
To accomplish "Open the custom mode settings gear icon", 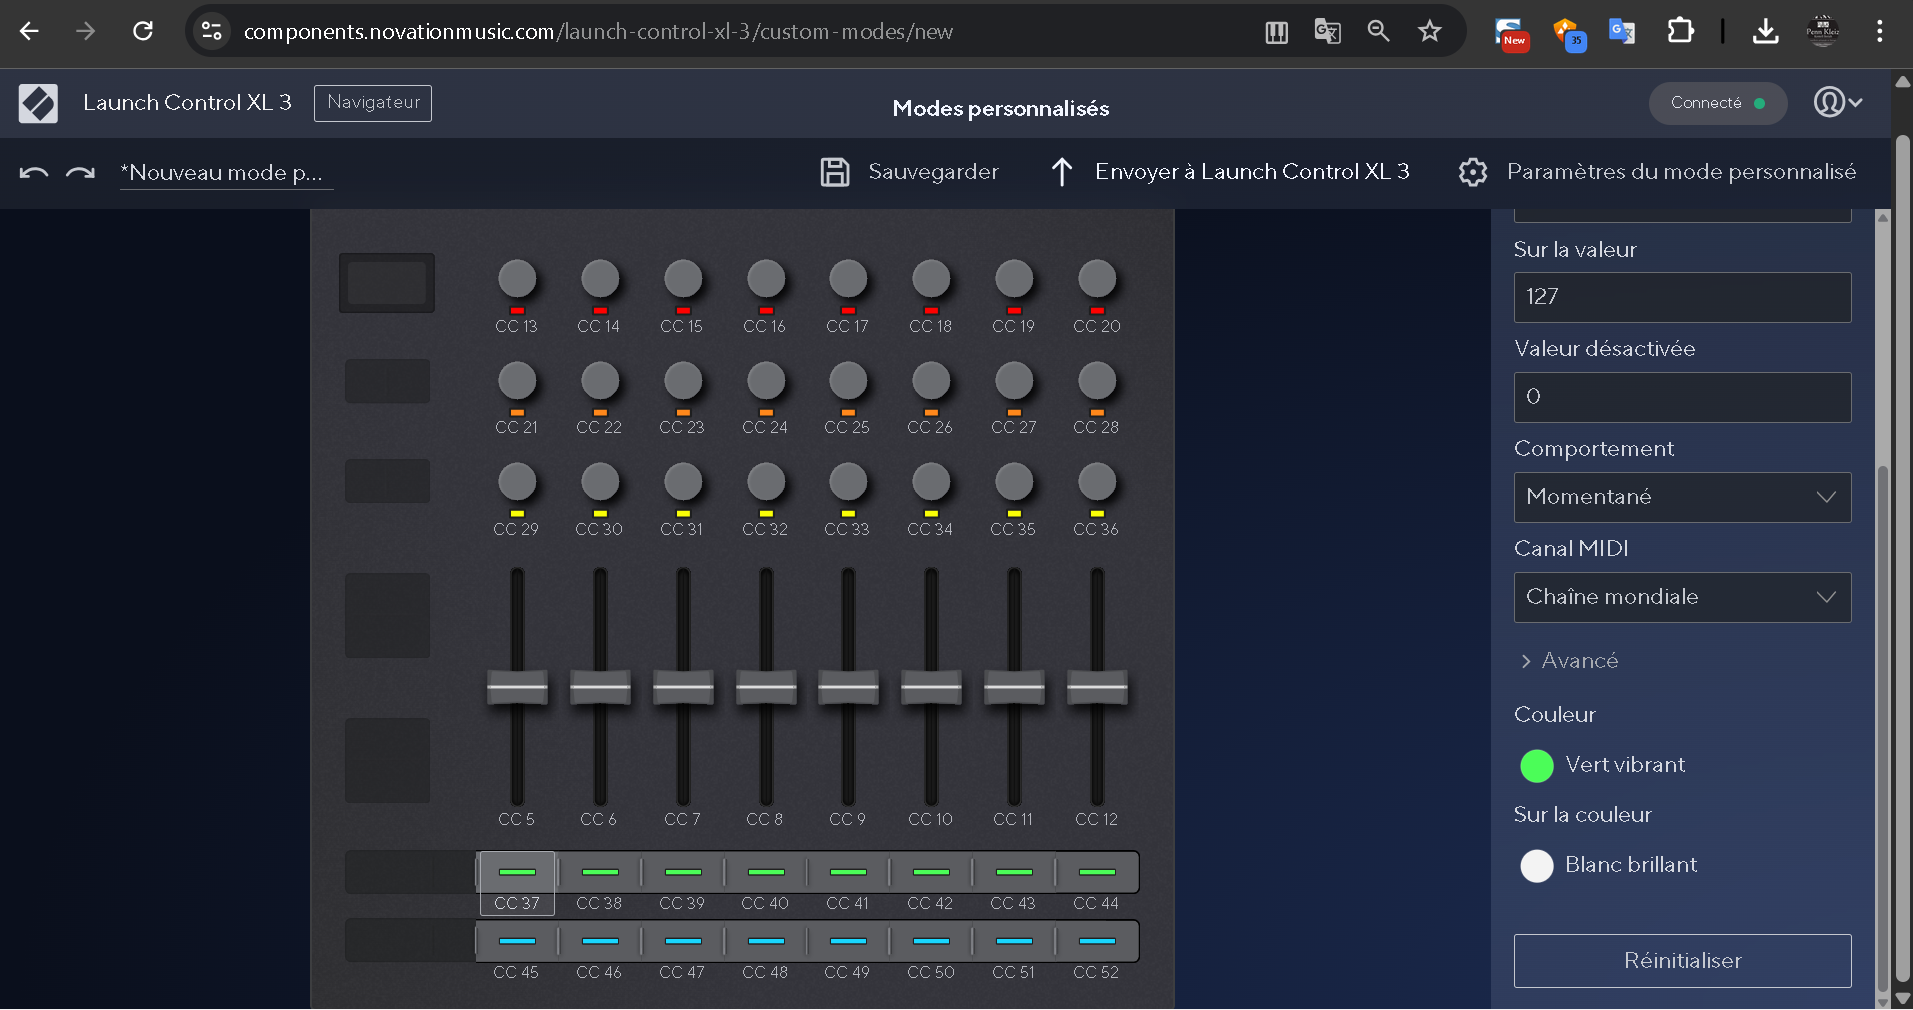I will tap(1472, 172).
